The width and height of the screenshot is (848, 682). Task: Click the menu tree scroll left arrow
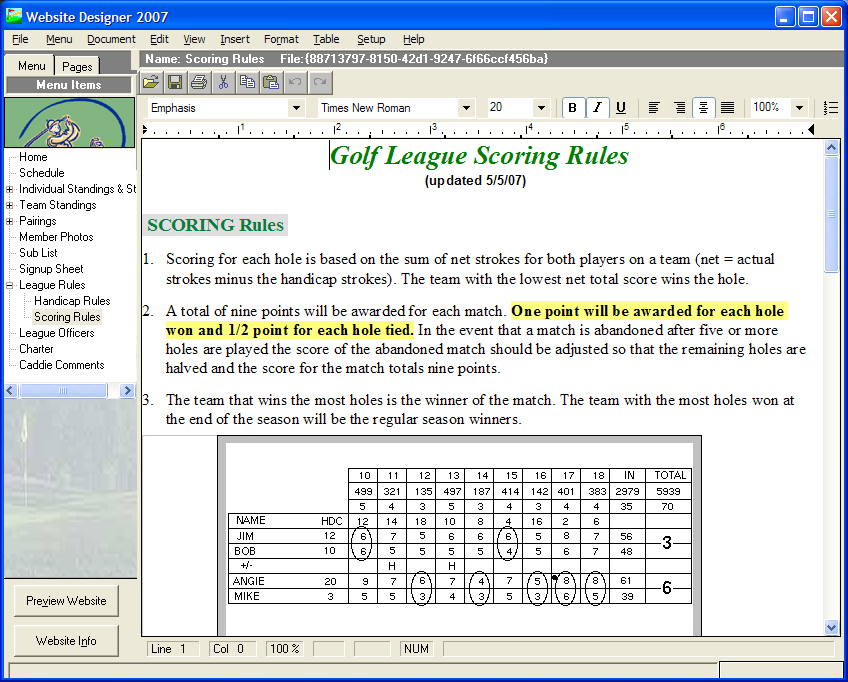[11, 390]
